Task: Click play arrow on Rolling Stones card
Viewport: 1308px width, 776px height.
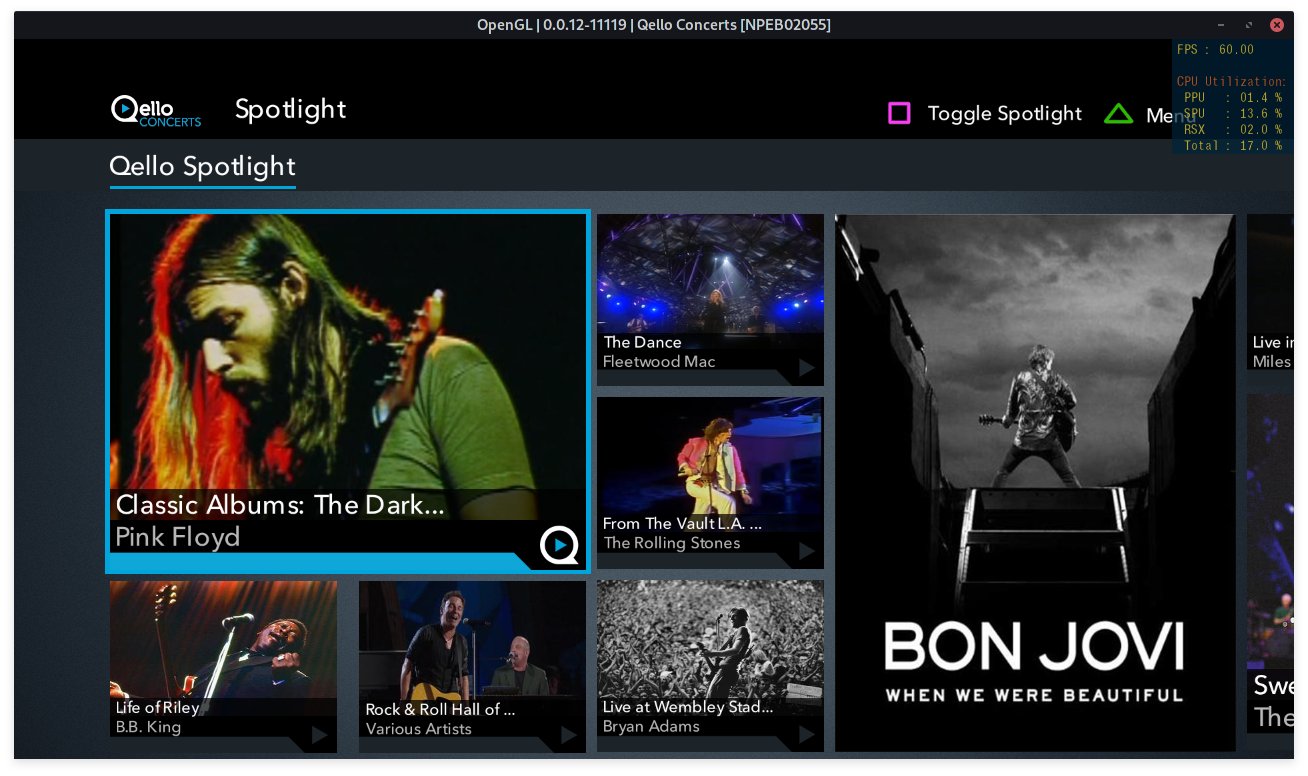Action: pyautogui.click(x=806, y=551)
